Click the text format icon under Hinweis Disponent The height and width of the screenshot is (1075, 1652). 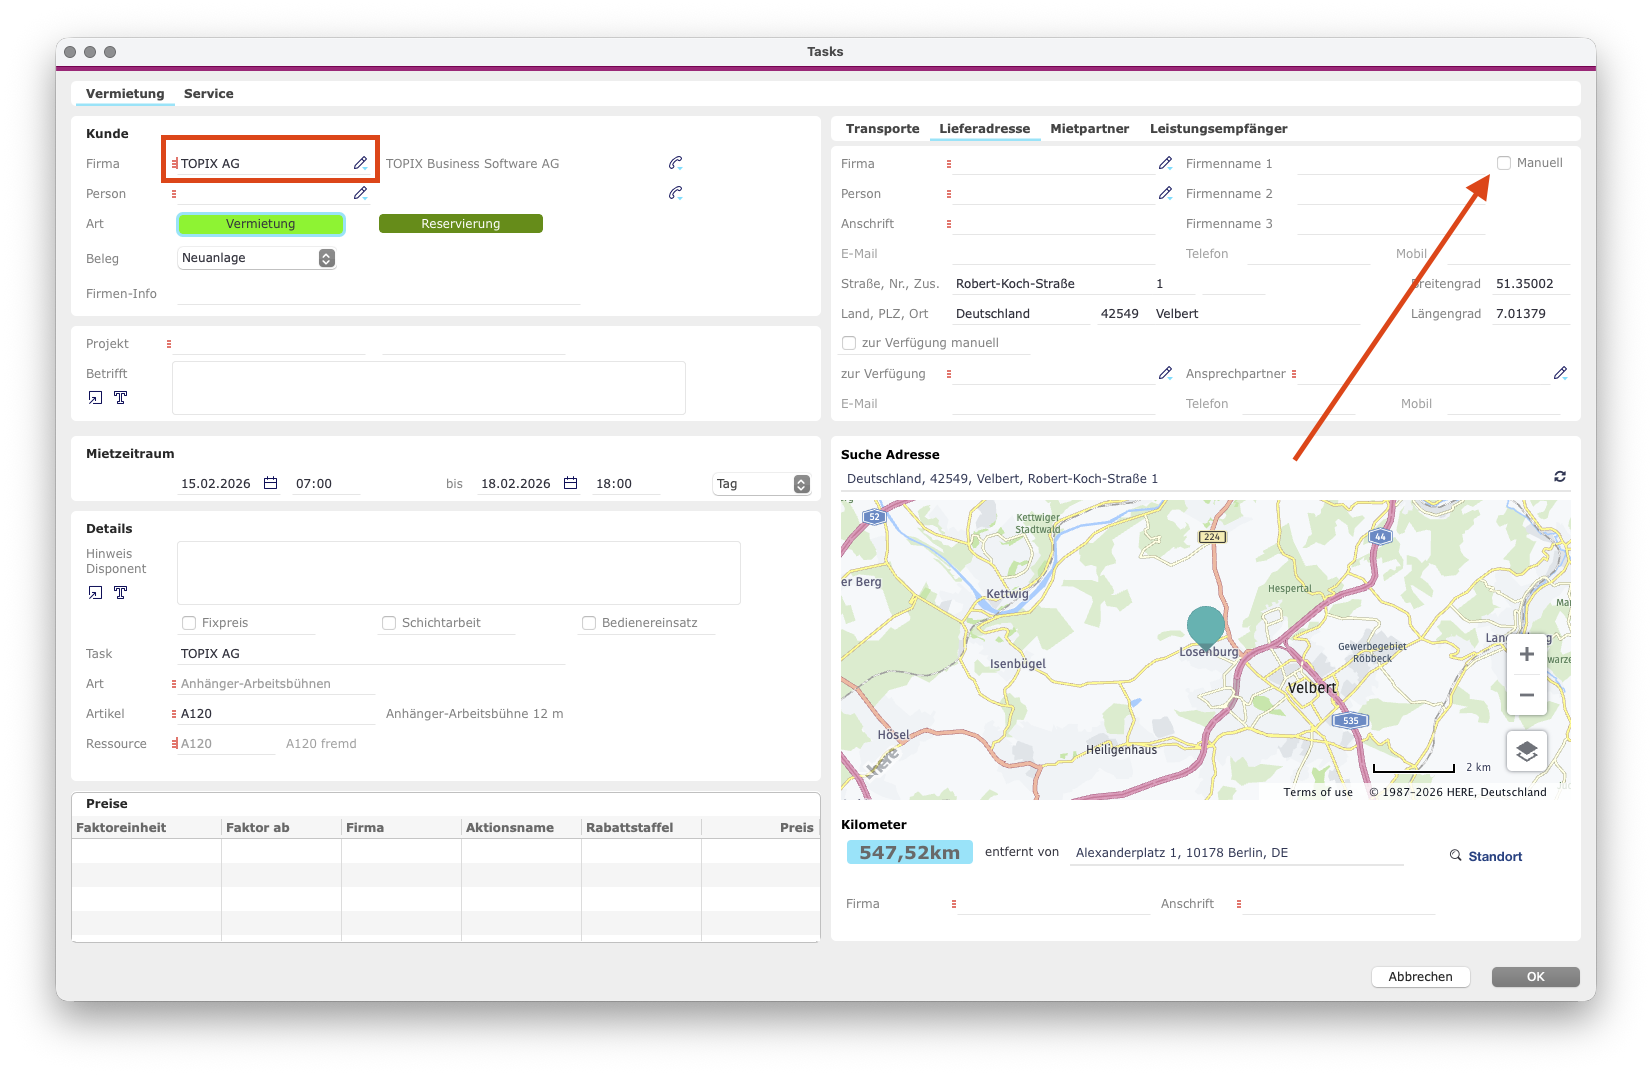(x=120, y=593)
